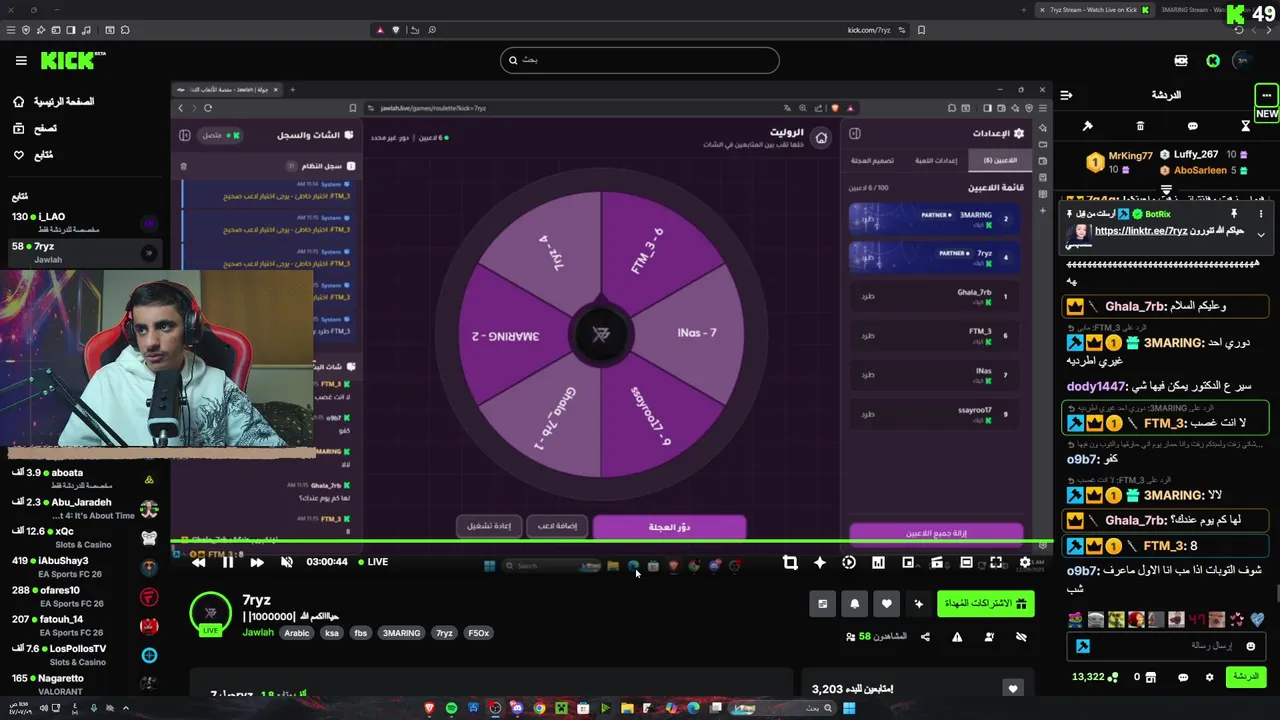Pause the live stream video

(x=228, y=562)
